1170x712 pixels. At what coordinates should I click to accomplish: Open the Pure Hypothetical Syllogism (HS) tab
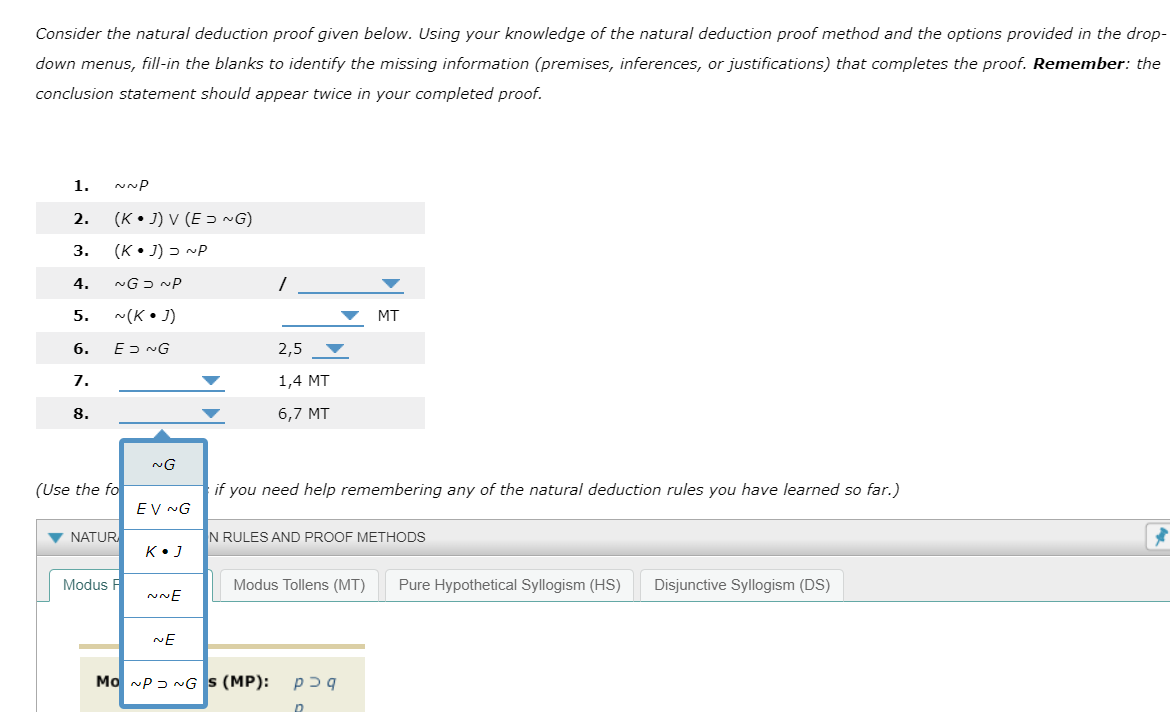pyautogui.click(x=508, y=585)
